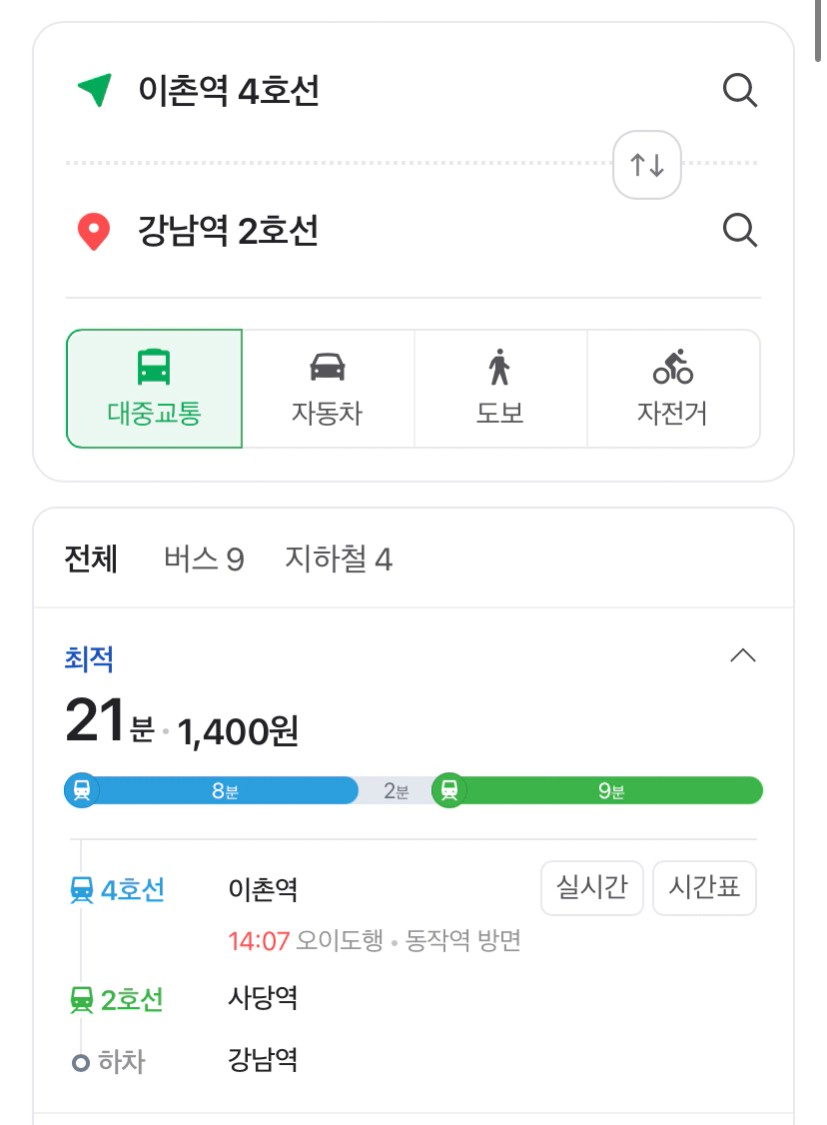
Task: Click the green current-location arrow icon
Action: tap(95, 90)
